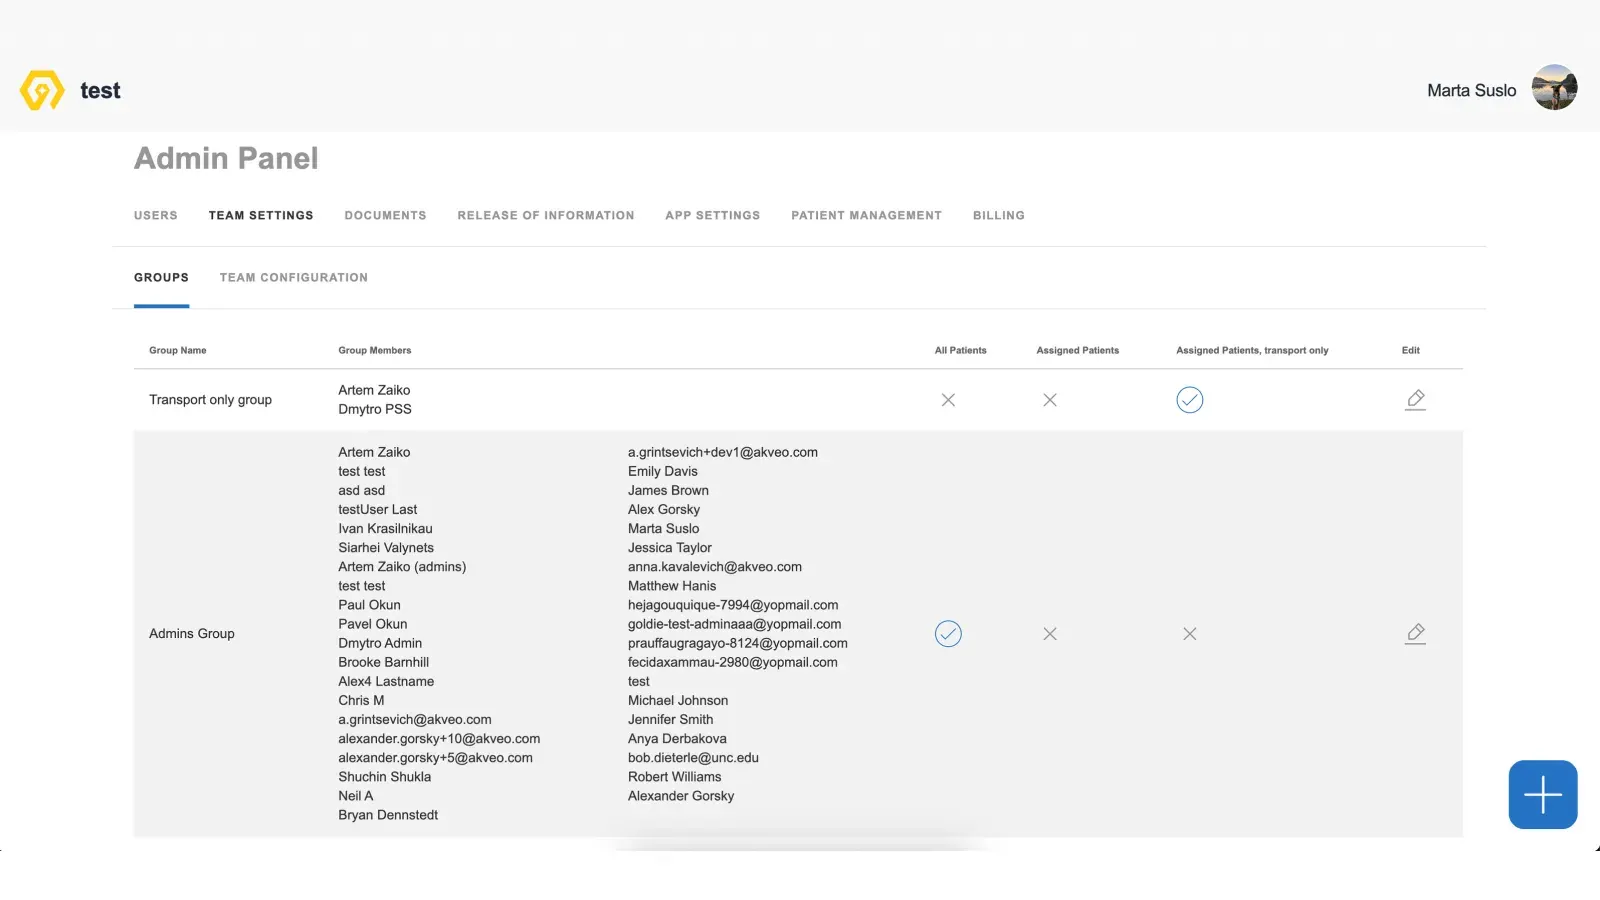Toggle All Patients checkmark for Admins Group
The image size is (1600, 900).
pyautogui.click(x=948, y=634)
